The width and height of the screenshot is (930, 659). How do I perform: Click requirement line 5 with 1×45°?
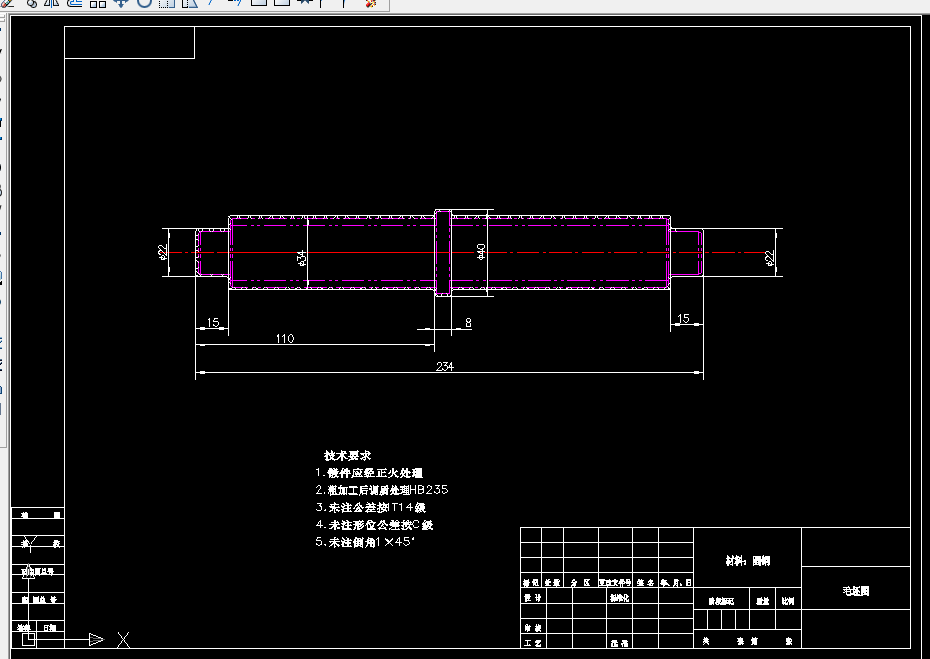click(x=365, y=542)
